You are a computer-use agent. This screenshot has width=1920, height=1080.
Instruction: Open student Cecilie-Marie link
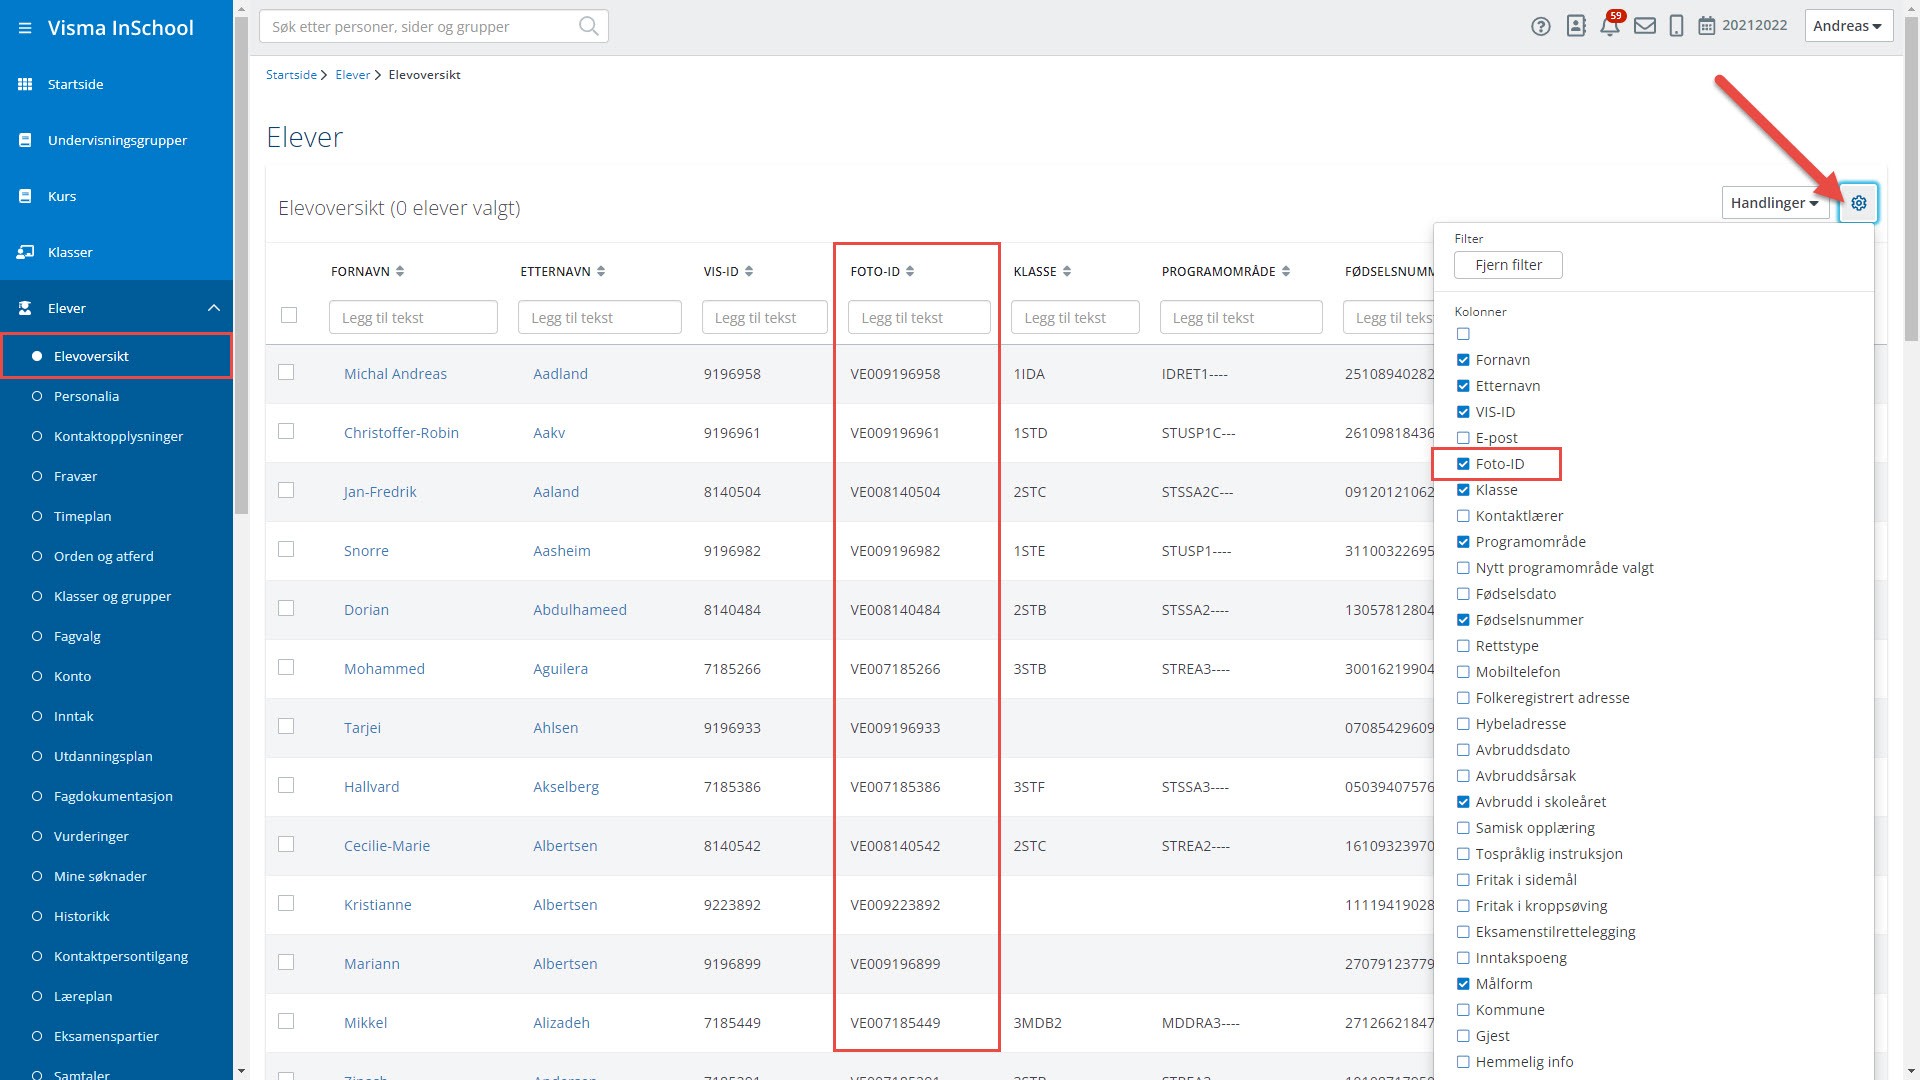(x=387, y=846)
